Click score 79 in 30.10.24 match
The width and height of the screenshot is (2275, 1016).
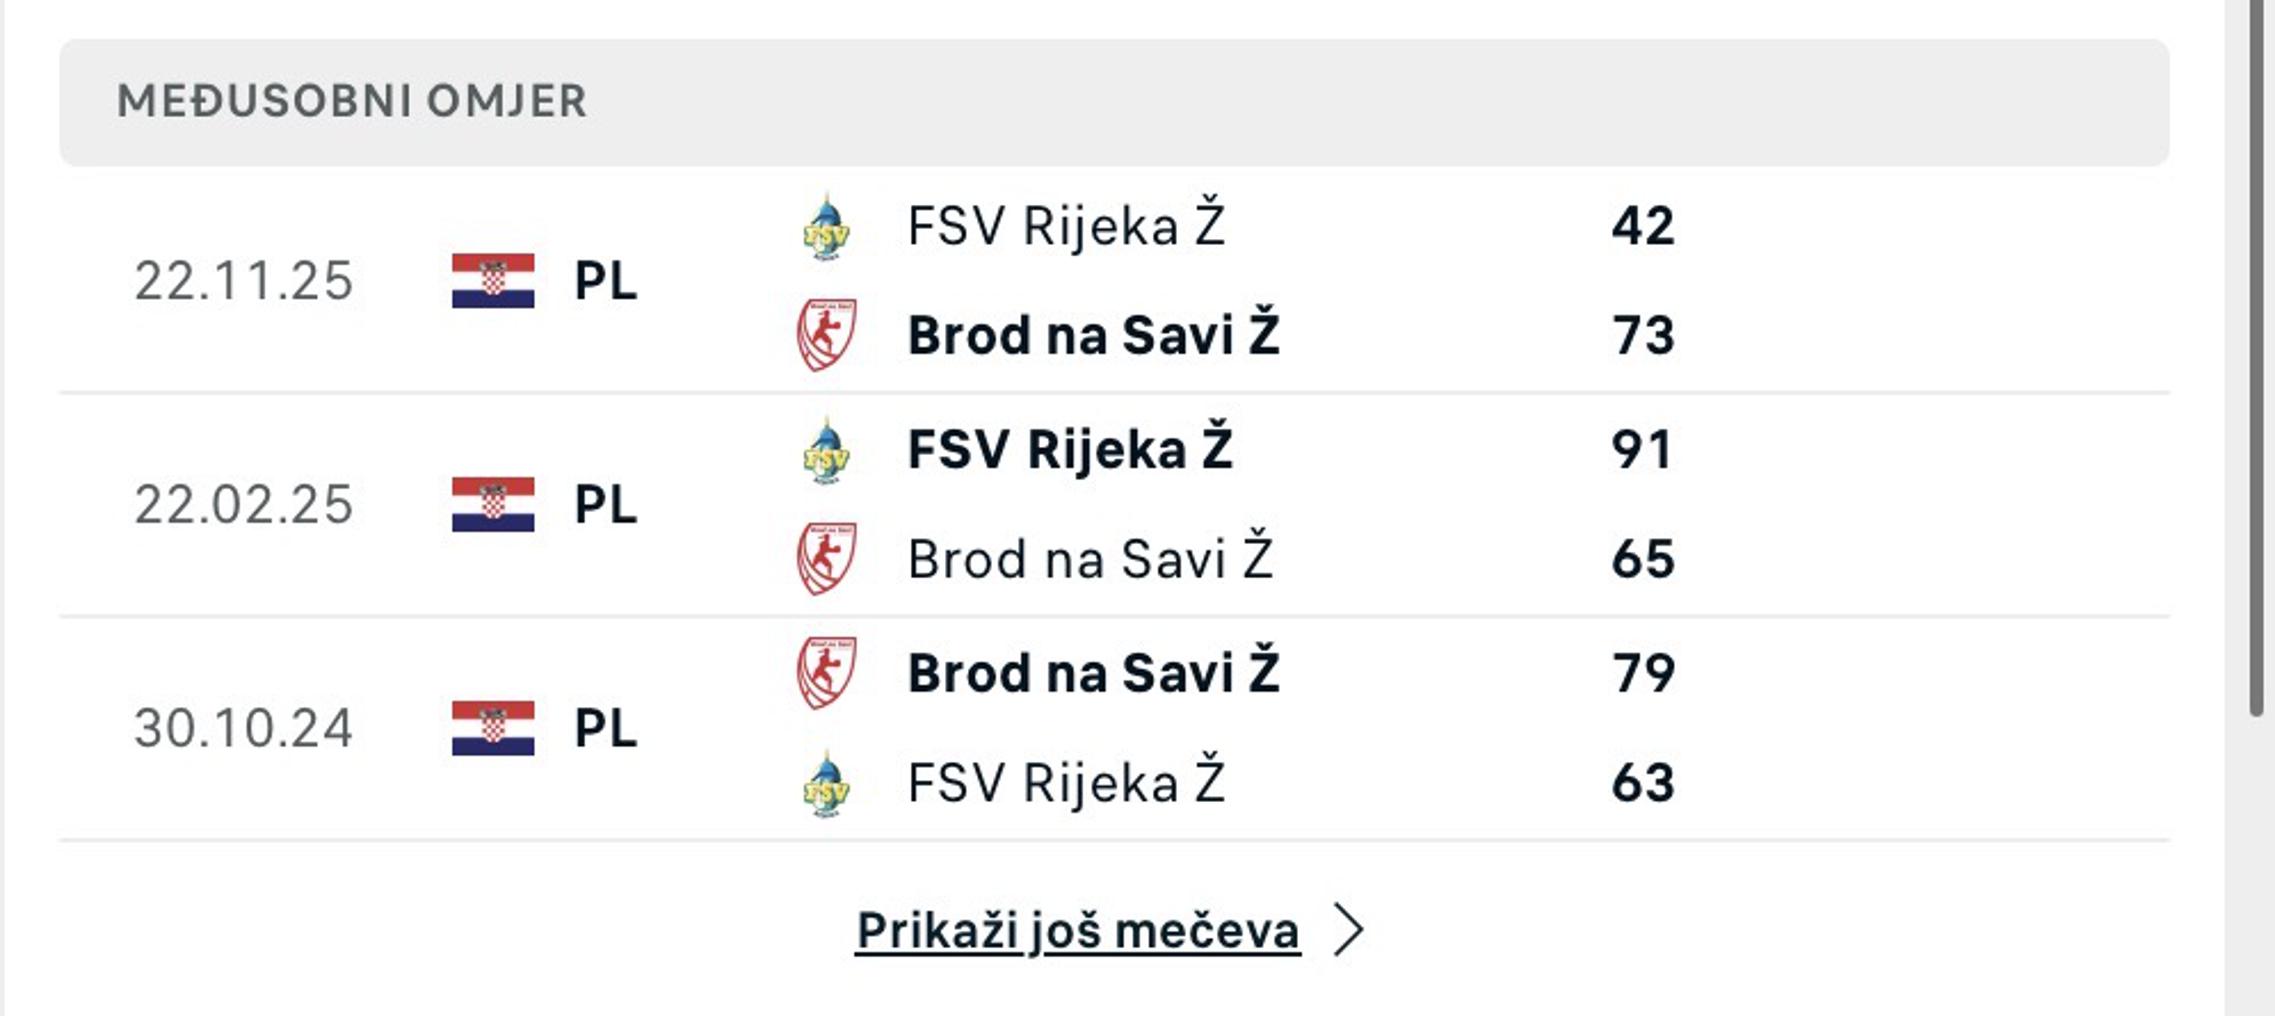[x=1643, y=673]
